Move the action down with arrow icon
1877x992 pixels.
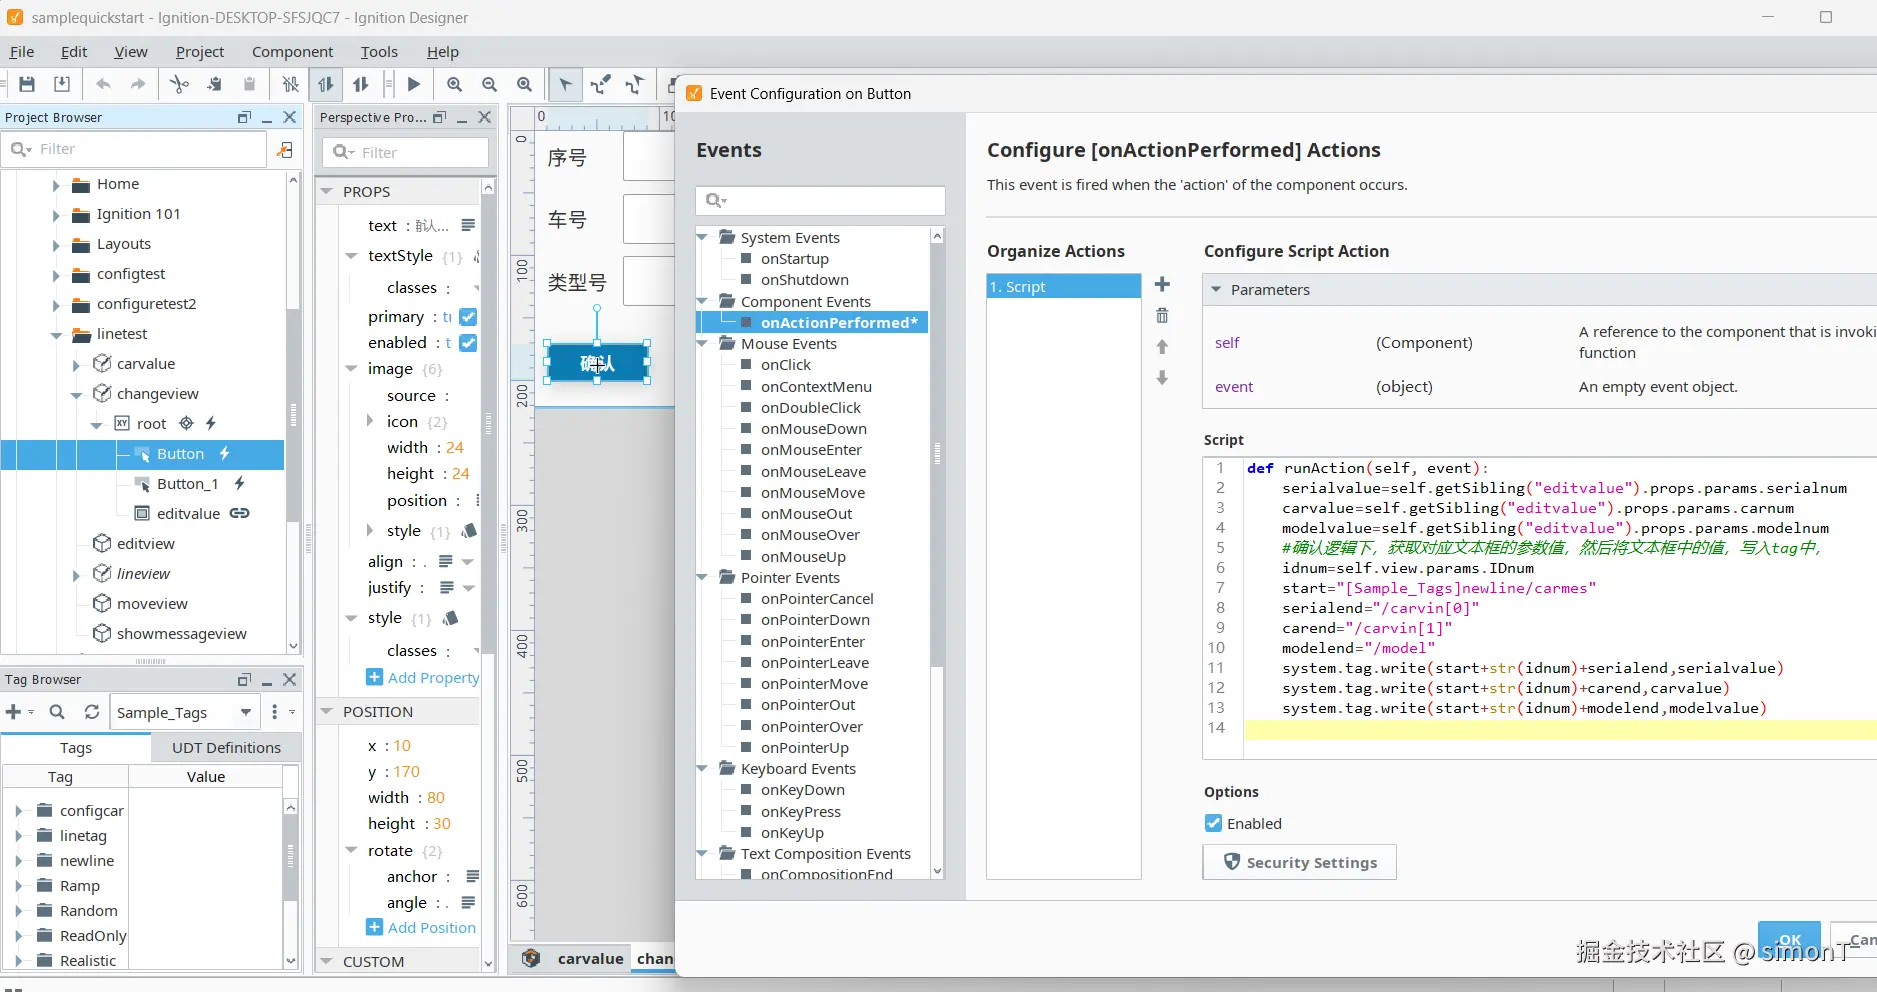click(1162, 378)
